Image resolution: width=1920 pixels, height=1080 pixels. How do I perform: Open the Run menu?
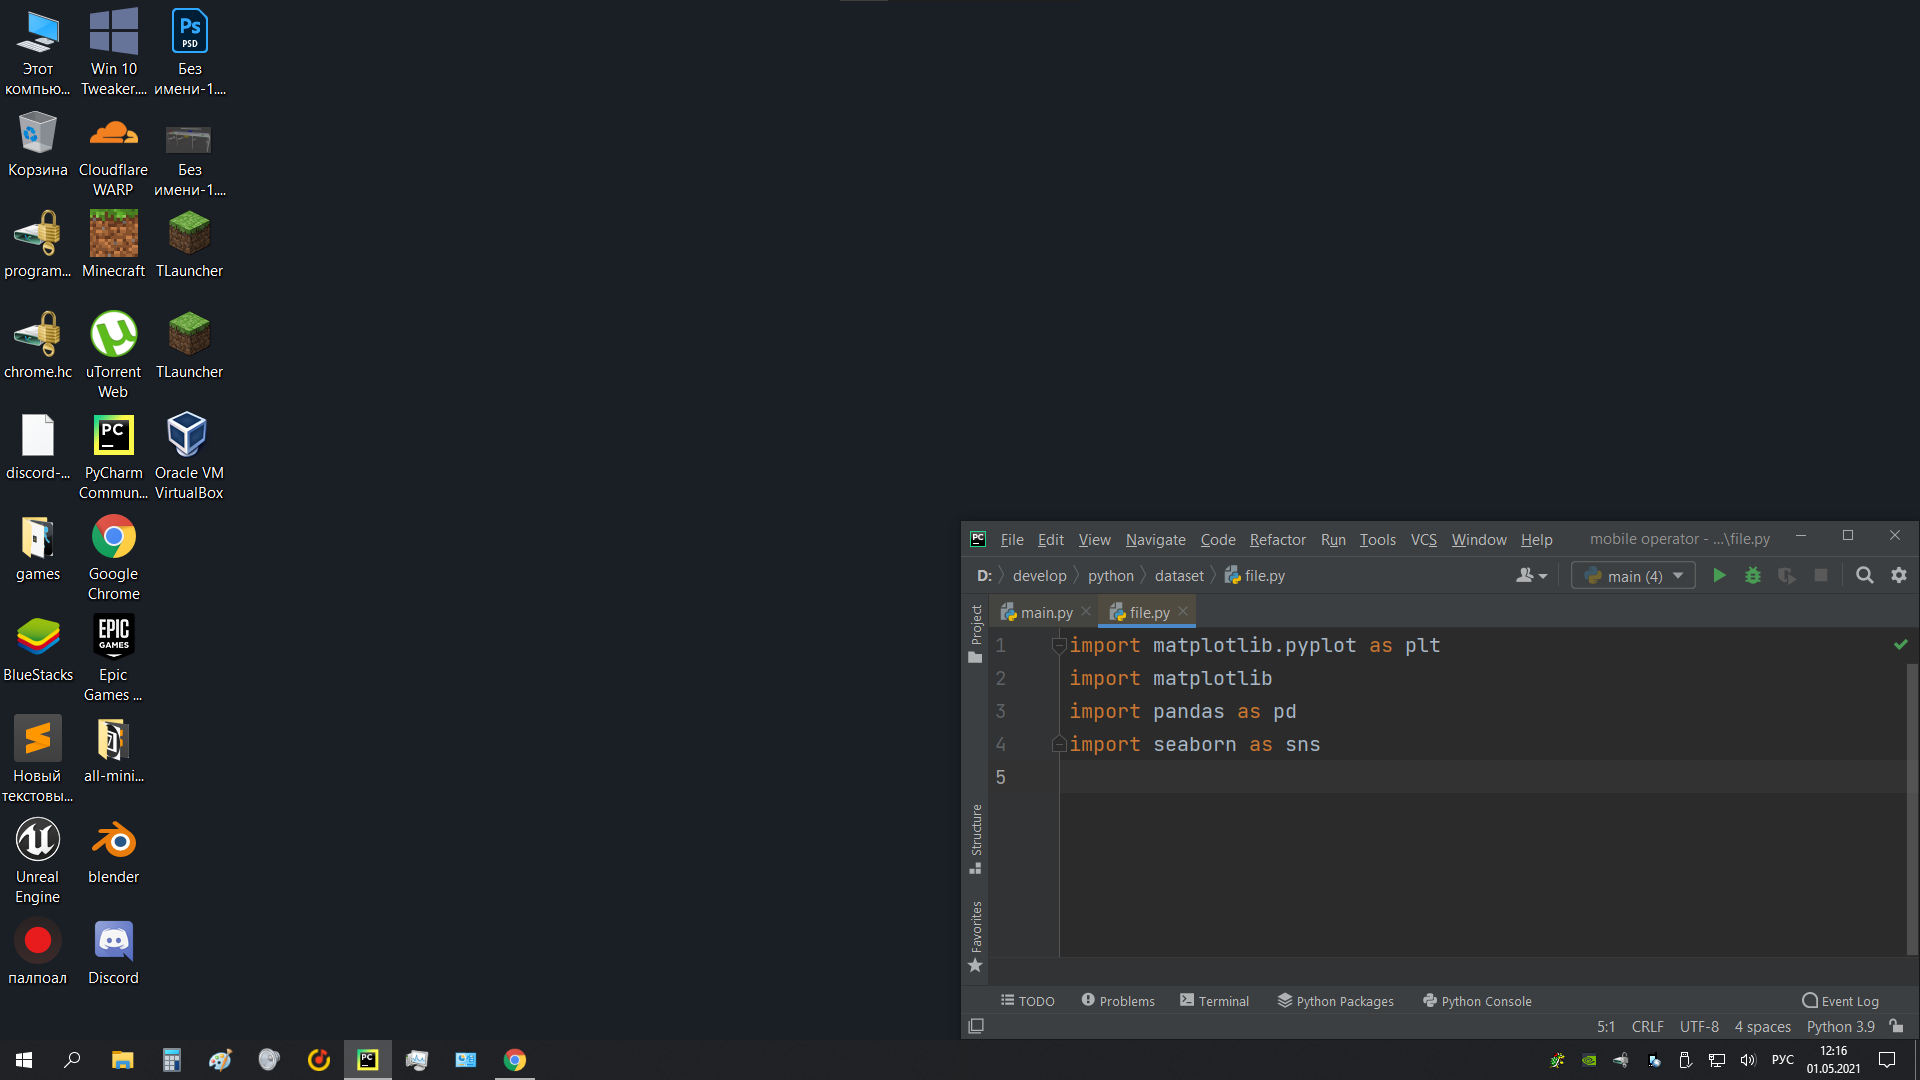point(1333,538)
